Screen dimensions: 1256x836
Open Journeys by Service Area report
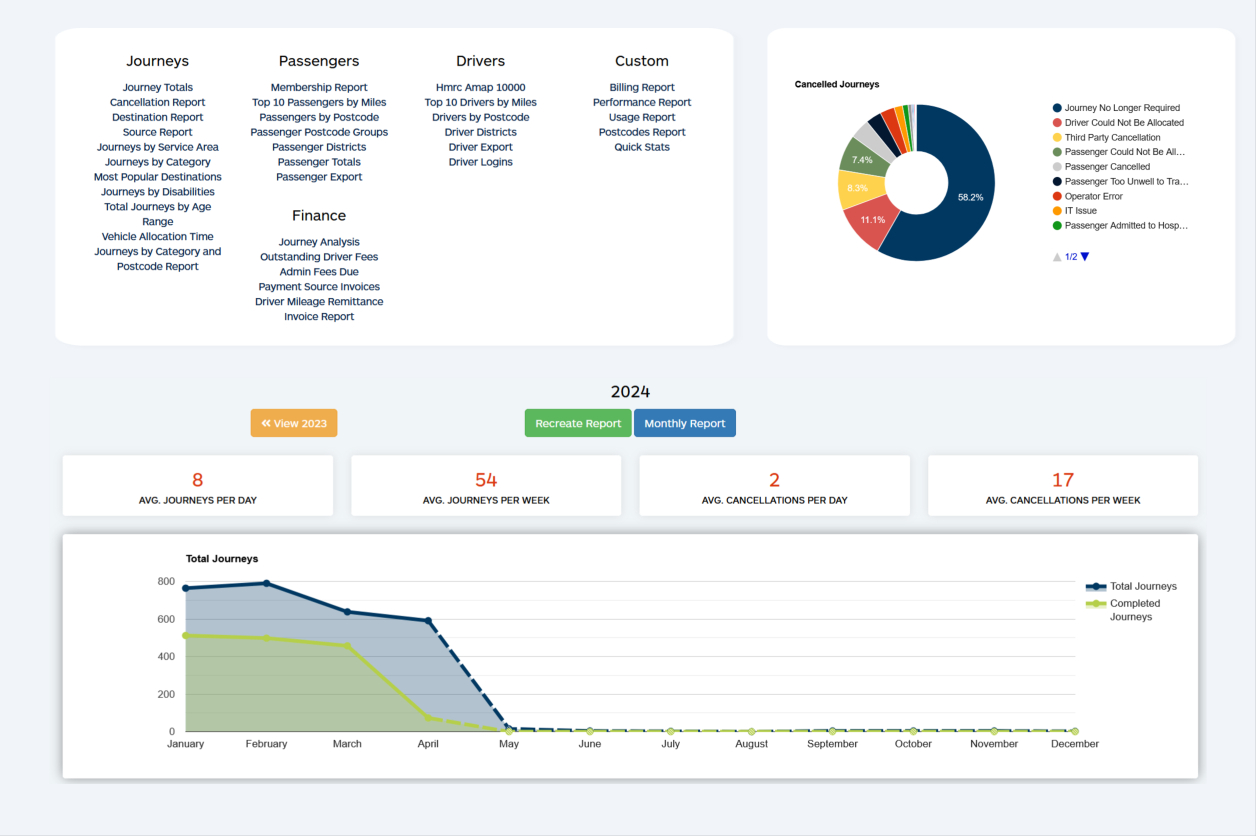(x=157, y=147)
